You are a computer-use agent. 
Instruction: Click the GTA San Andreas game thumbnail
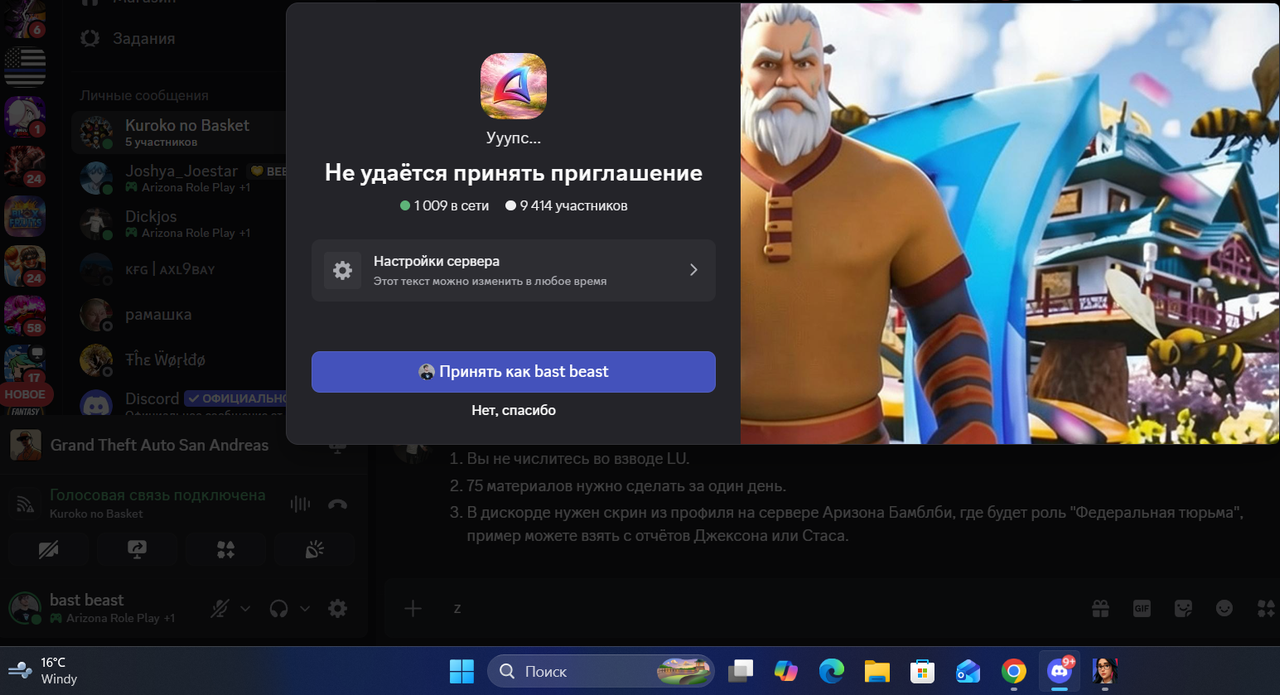point(25,445)
